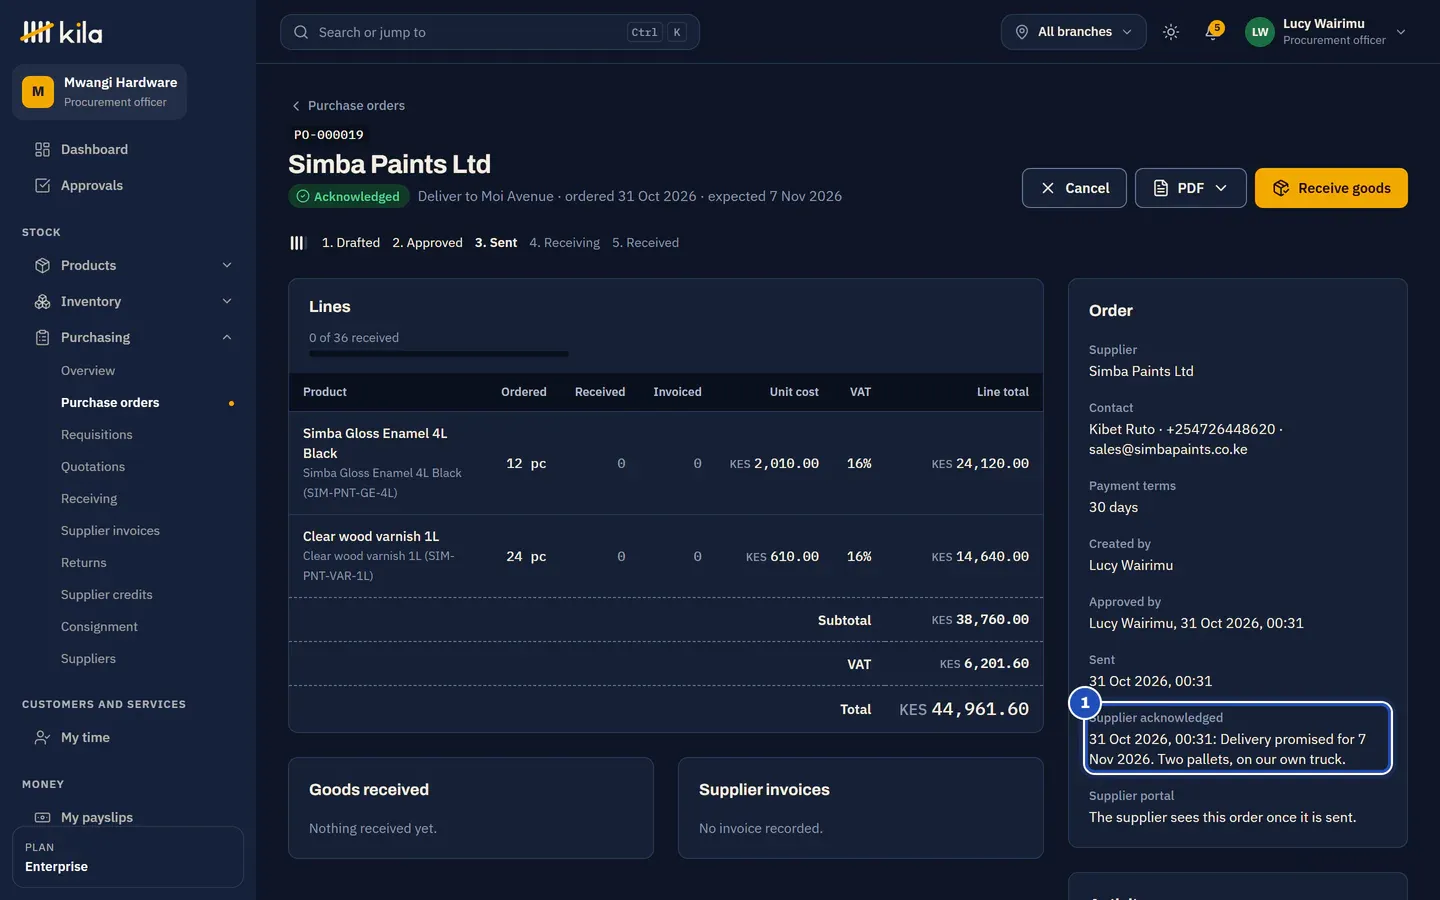This screenshot has width=1440, height=900.
Task: Click the Clear wood varnish 1L product
Action: click(371, 537)
